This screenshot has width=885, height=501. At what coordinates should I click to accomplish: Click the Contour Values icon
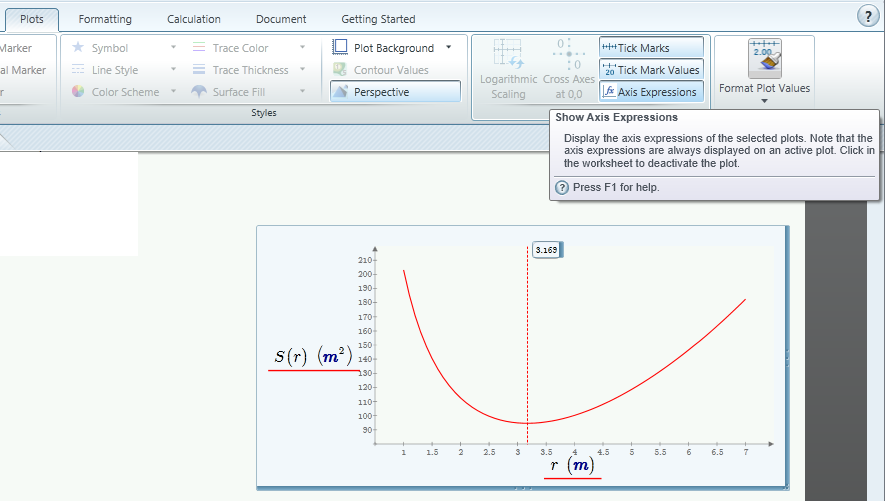[340, 69]
